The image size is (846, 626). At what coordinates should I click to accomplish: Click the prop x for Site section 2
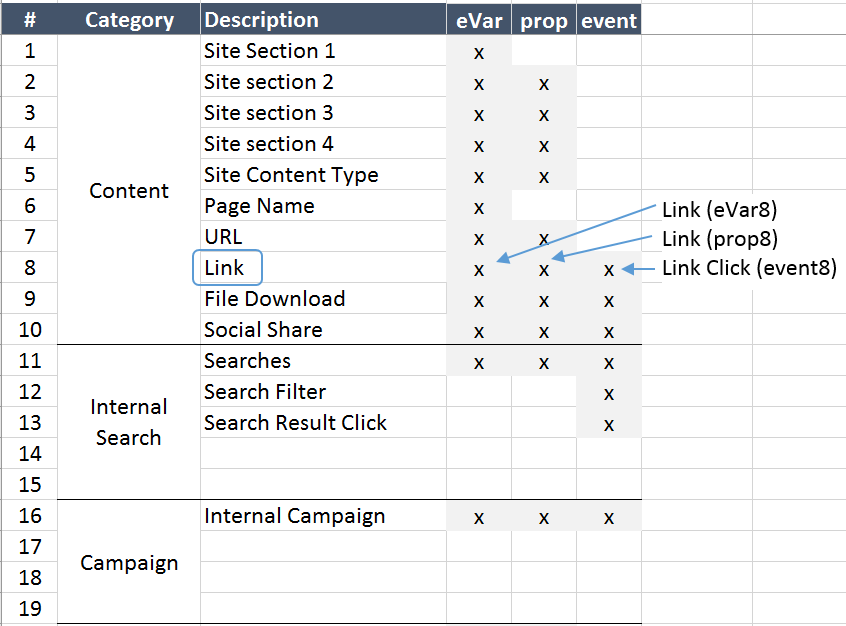(544, 84)
